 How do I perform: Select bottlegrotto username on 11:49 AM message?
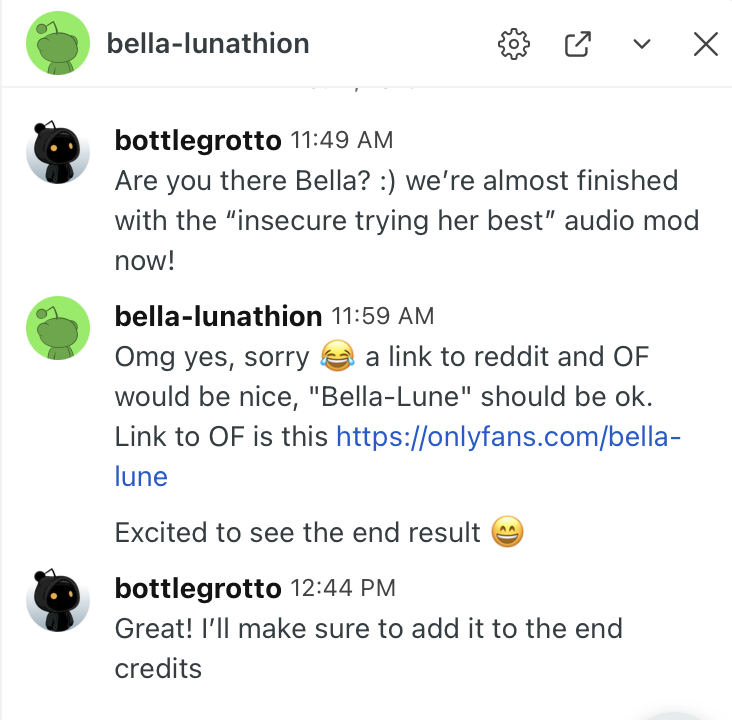pyautogui.click(x=198, y=140)
